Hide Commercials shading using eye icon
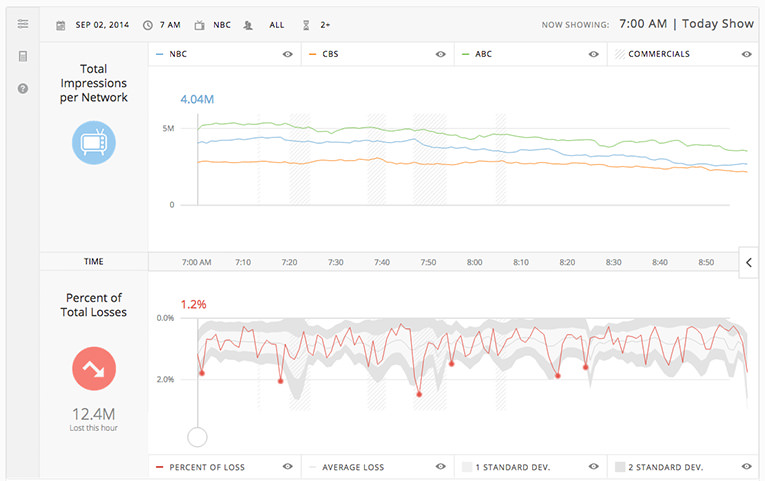The width and height of the screenshot is (765, 481). point(746,54)
